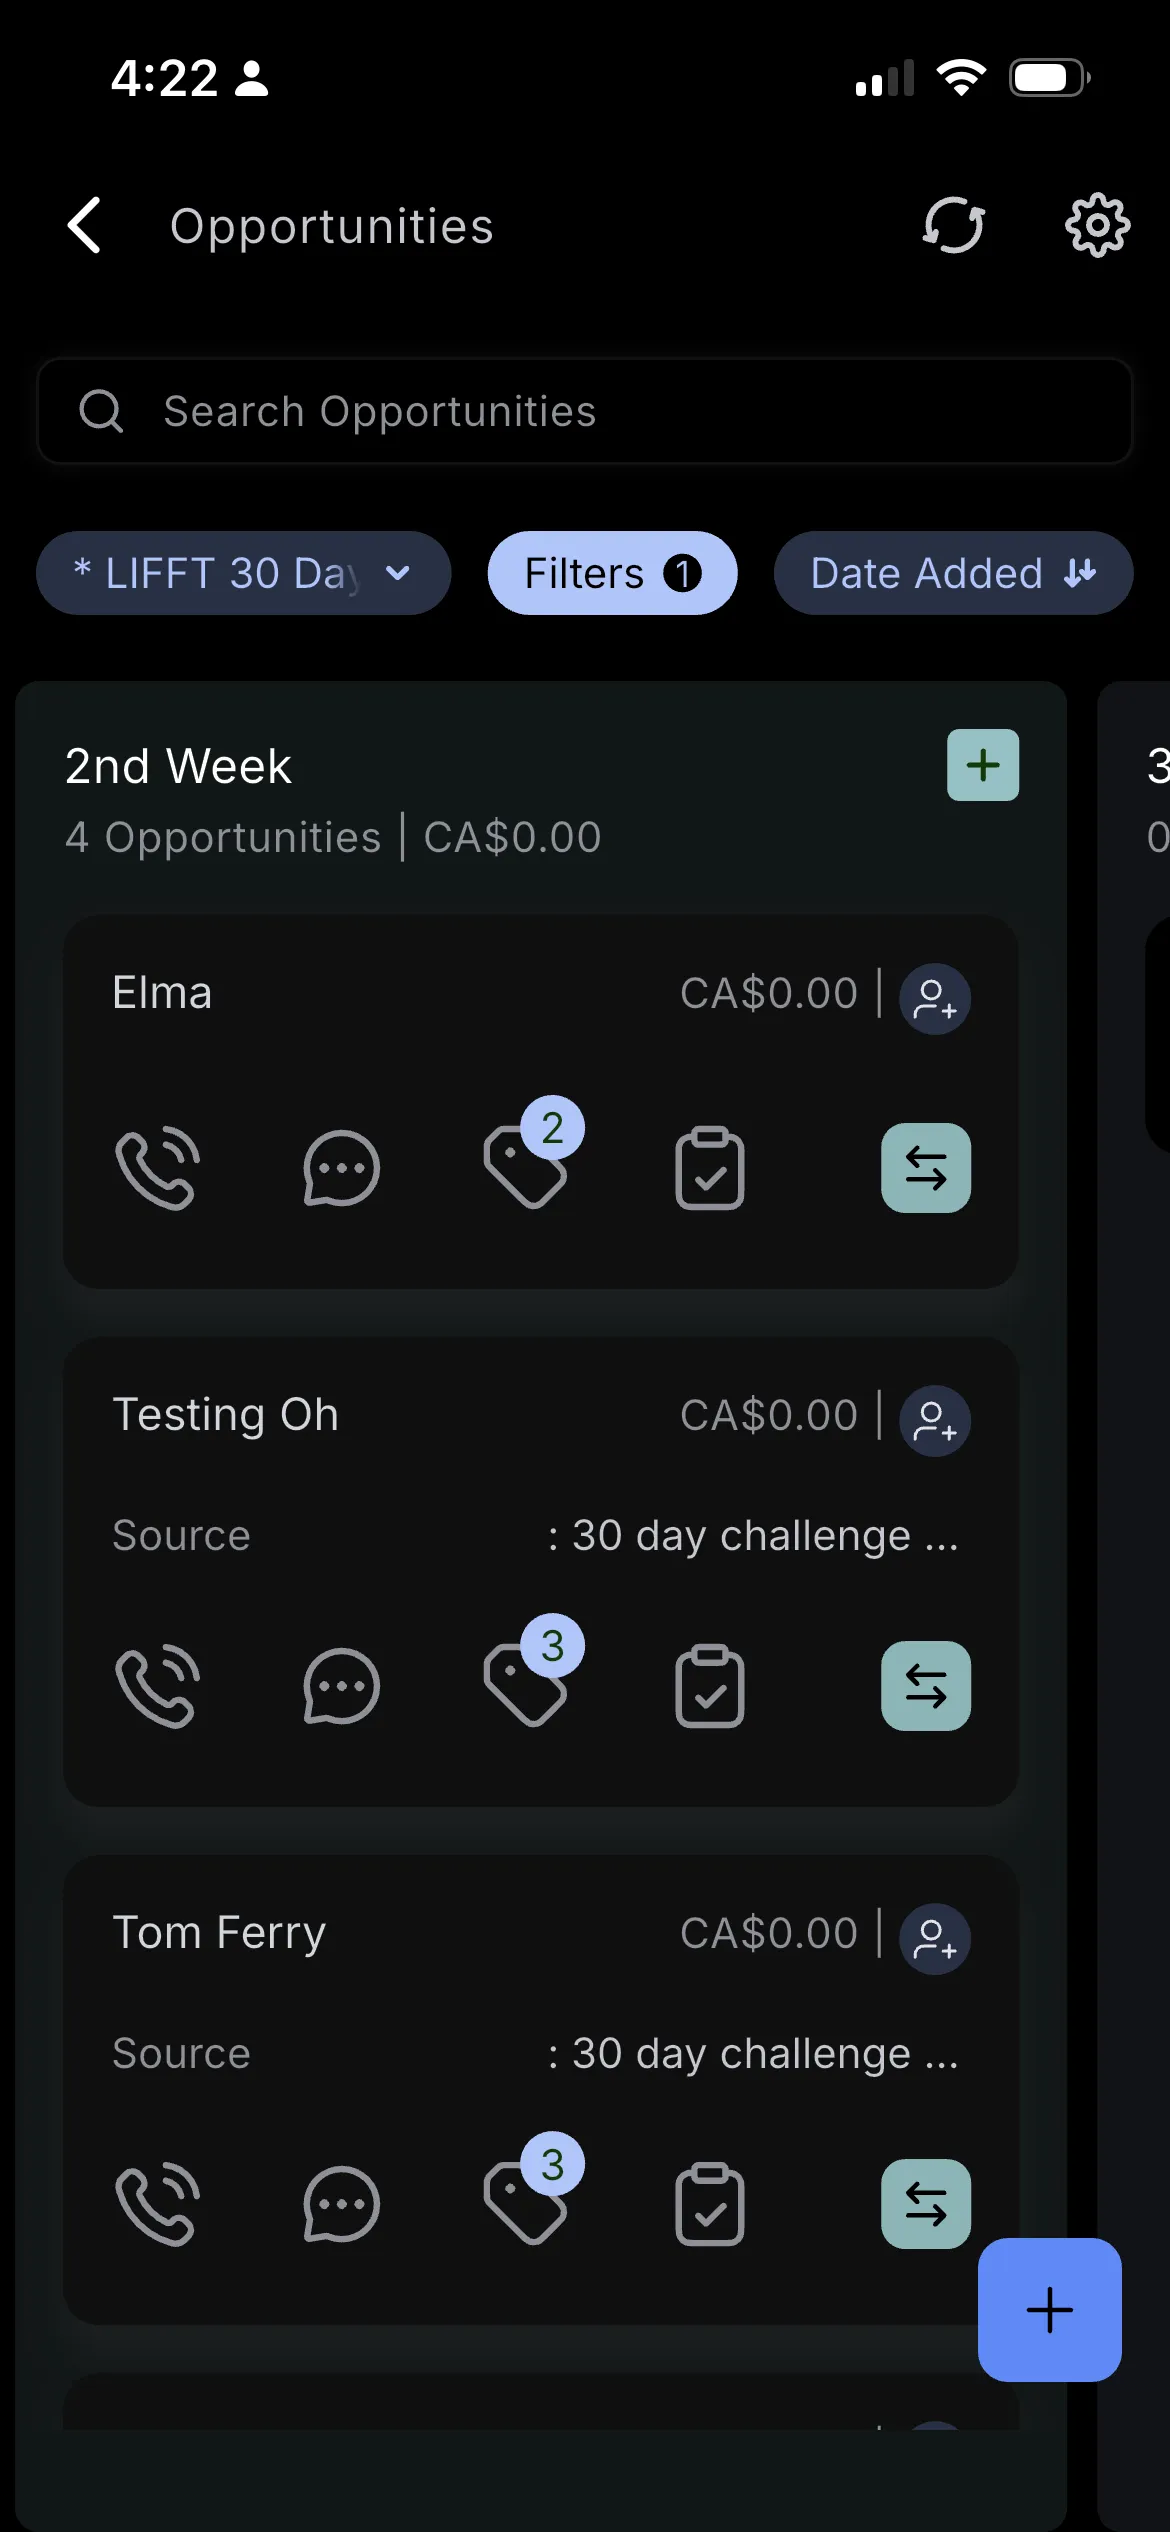1170x2532 pixels.
Task: Call Elma using the phone icon
Action: click(158, 1168)
